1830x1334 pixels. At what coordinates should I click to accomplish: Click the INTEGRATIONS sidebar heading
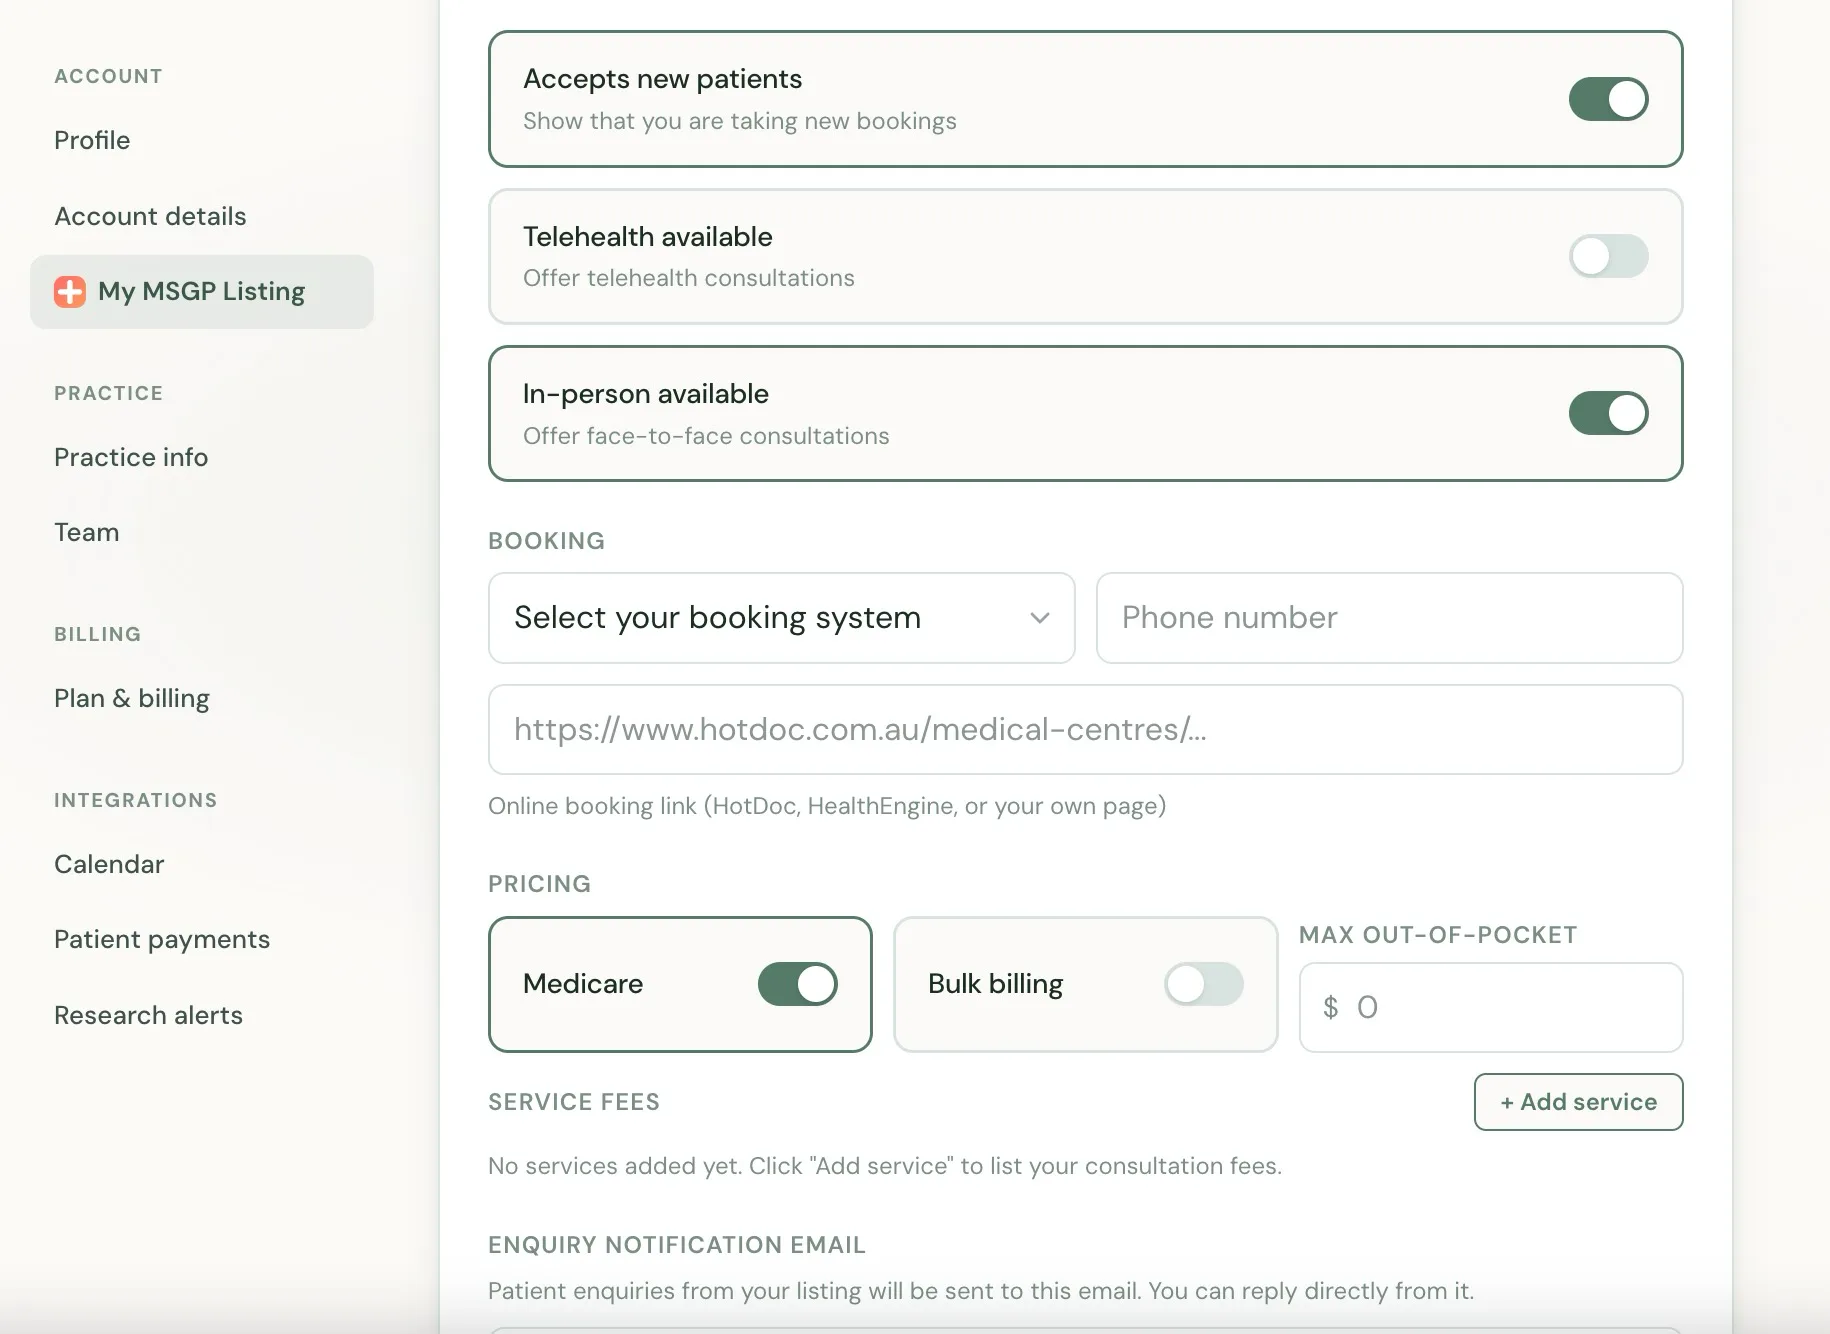click(x=136, y=800)
